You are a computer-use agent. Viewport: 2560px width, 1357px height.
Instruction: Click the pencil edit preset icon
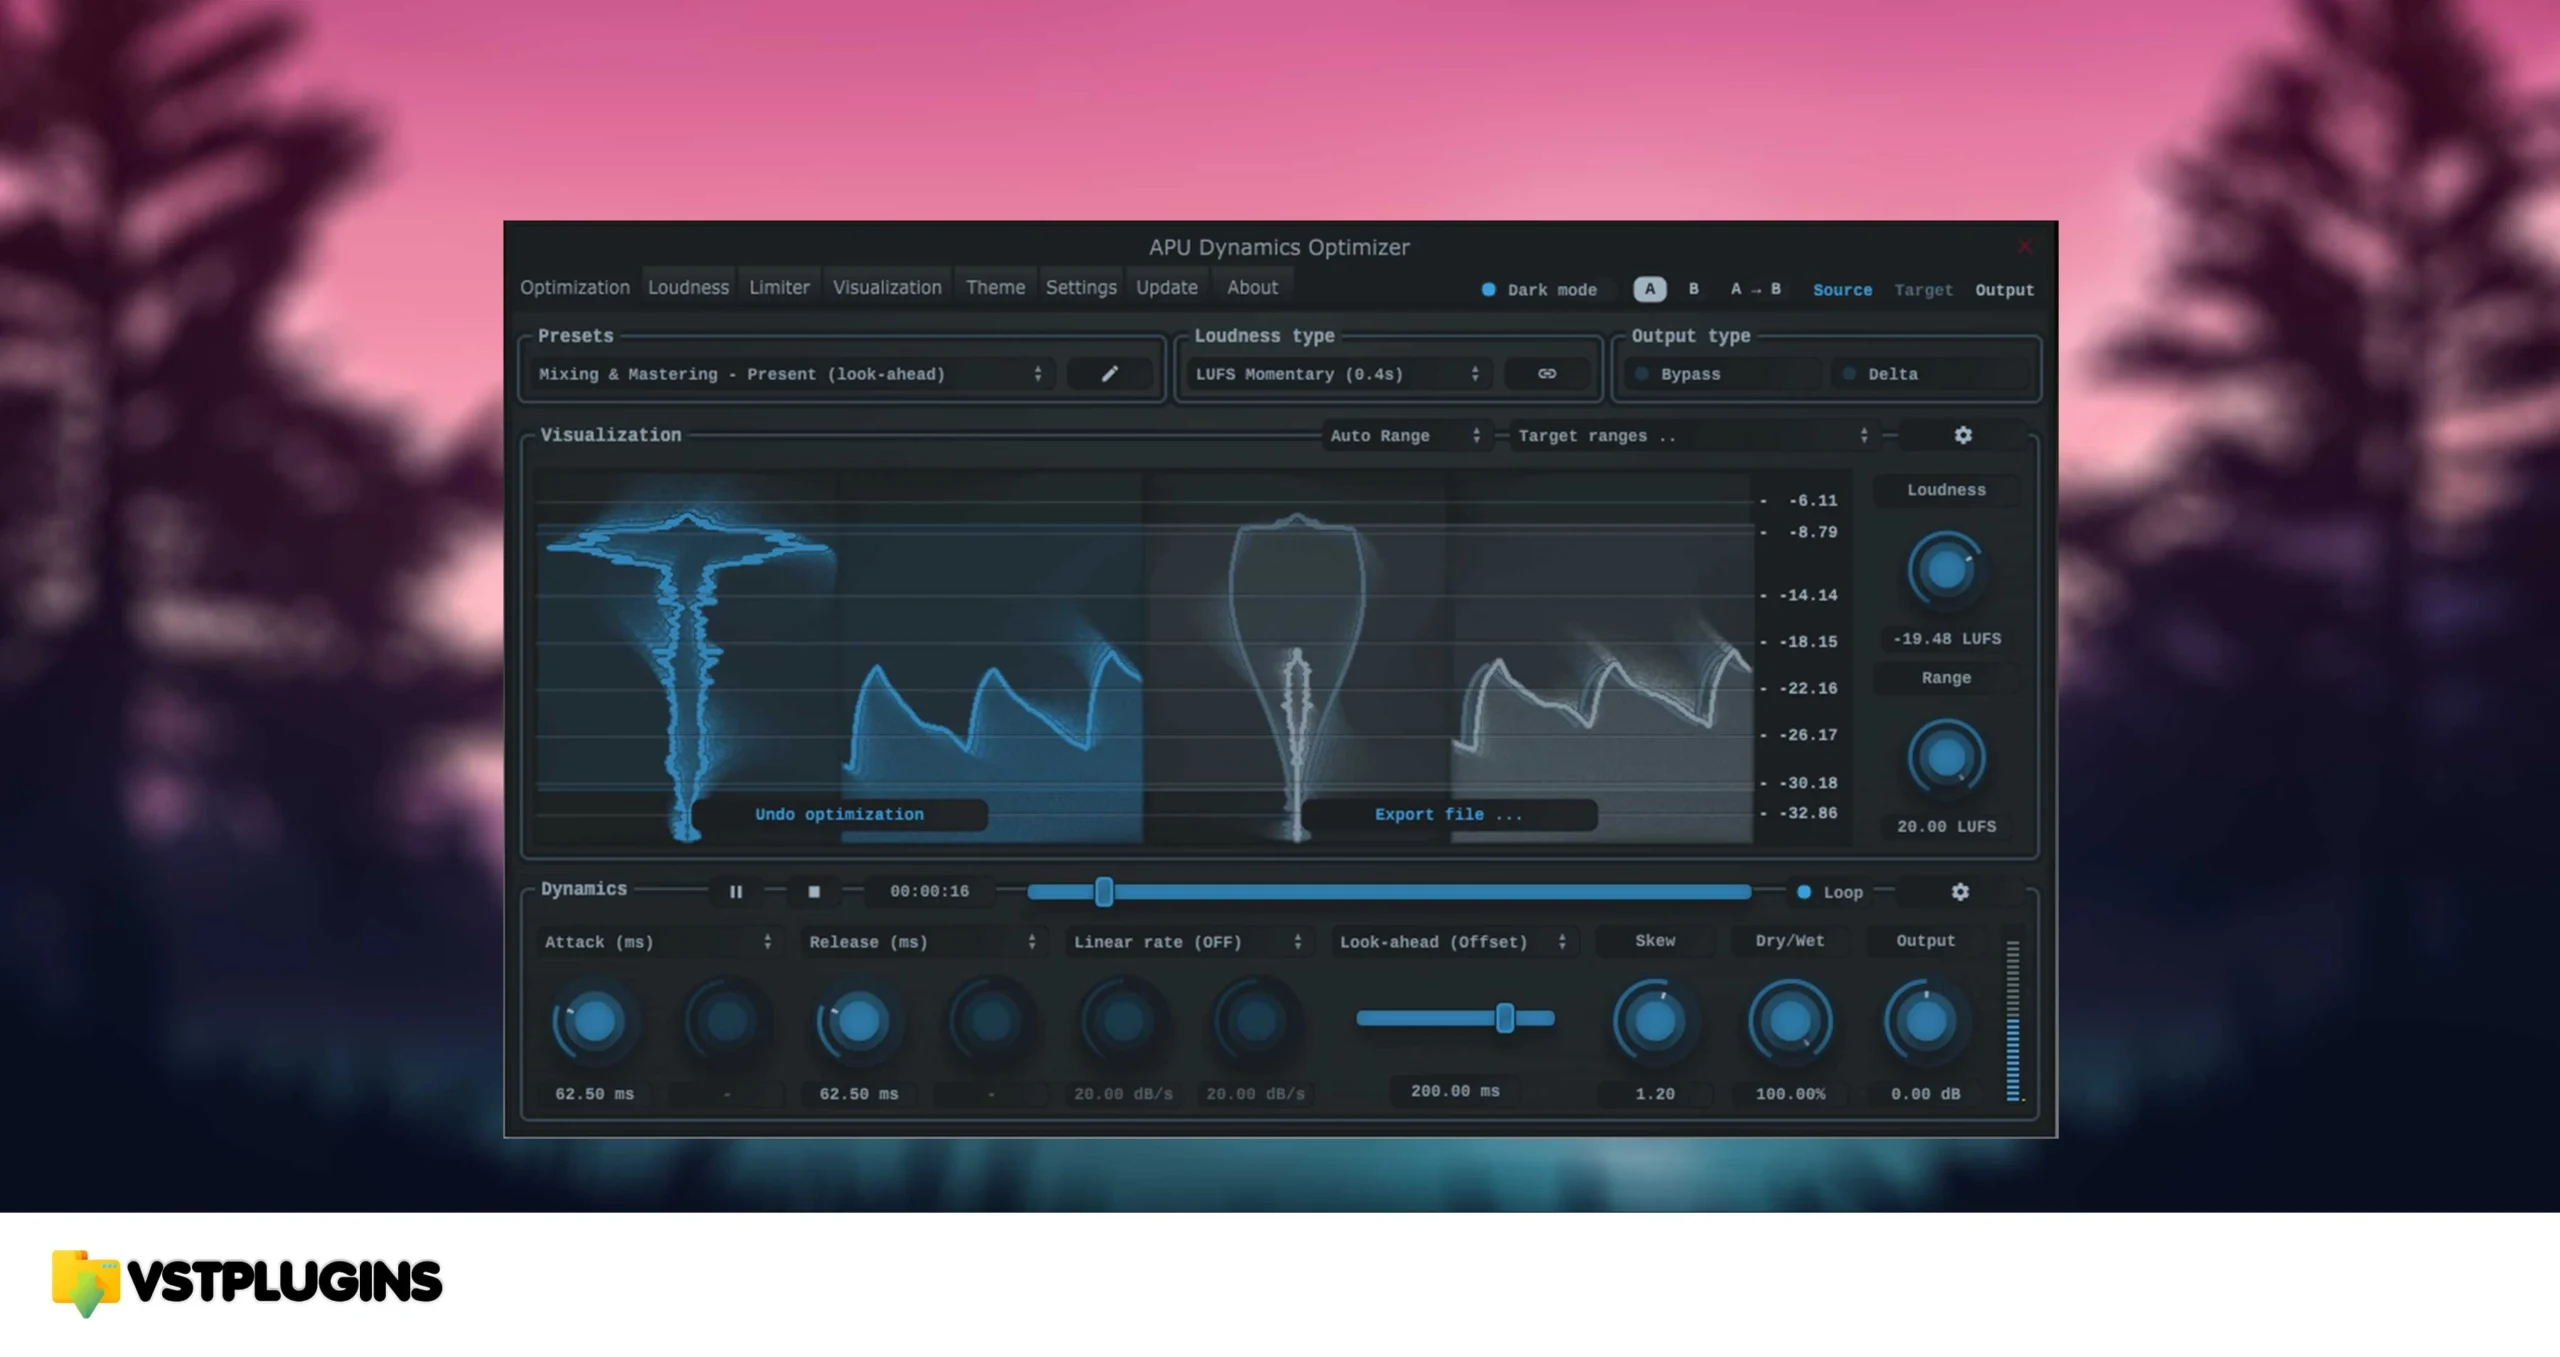pyautogui.click(x=1109, y=374)
